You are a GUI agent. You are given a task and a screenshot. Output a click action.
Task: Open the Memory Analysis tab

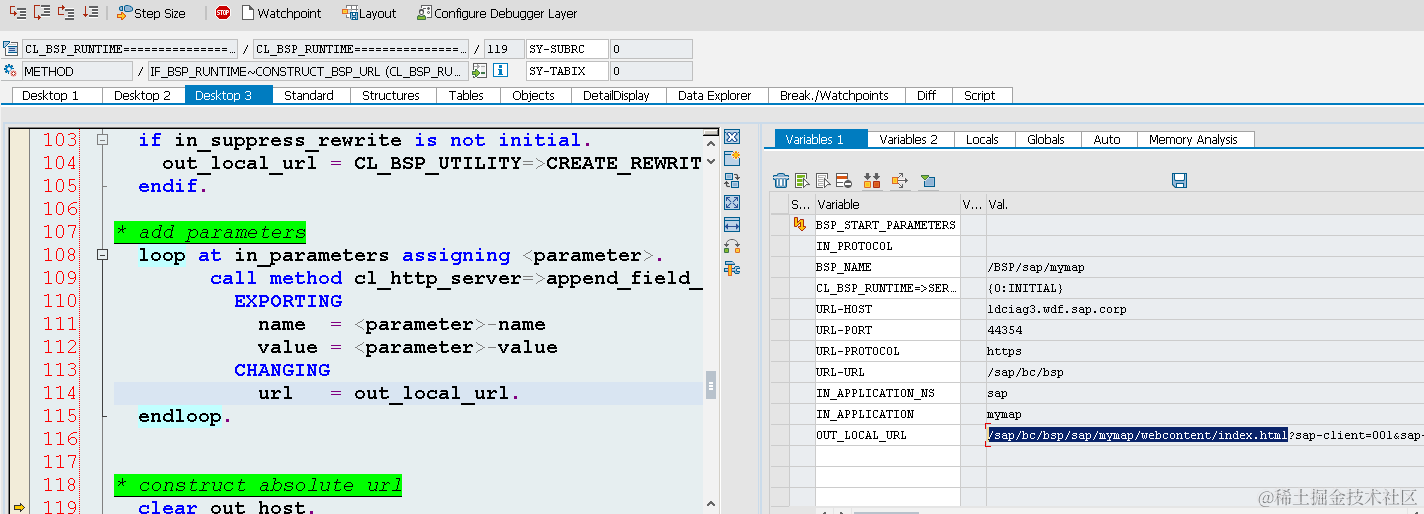[x=1194, y=139]
